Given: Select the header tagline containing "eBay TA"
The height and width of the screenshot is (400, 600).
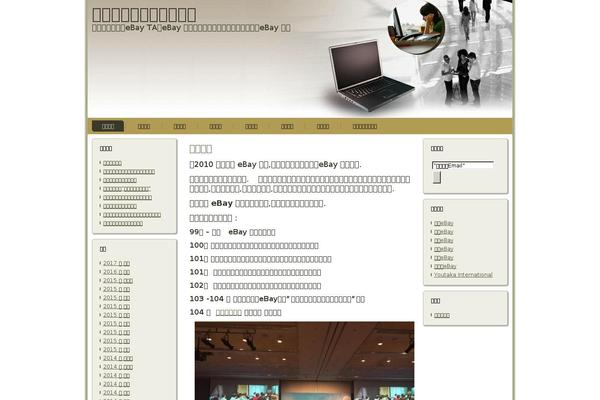Looking at the screenshot, I should 191,28.
